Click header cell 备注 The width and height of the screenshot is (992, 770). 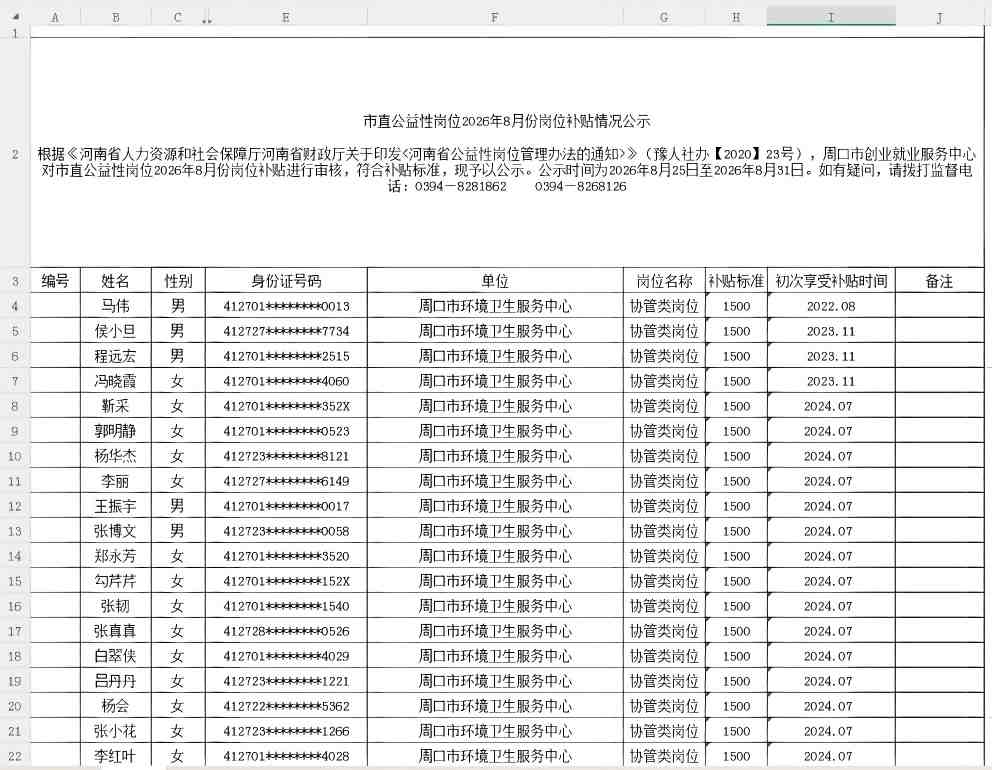(939, 281)
